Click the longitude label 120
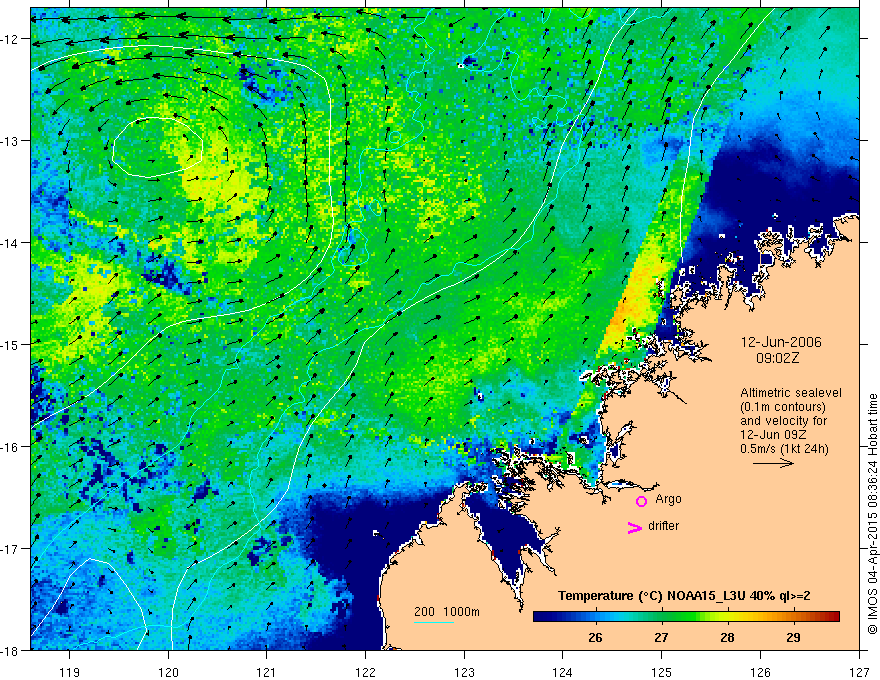This screenshot has height=680, width=880. point(168,673)
